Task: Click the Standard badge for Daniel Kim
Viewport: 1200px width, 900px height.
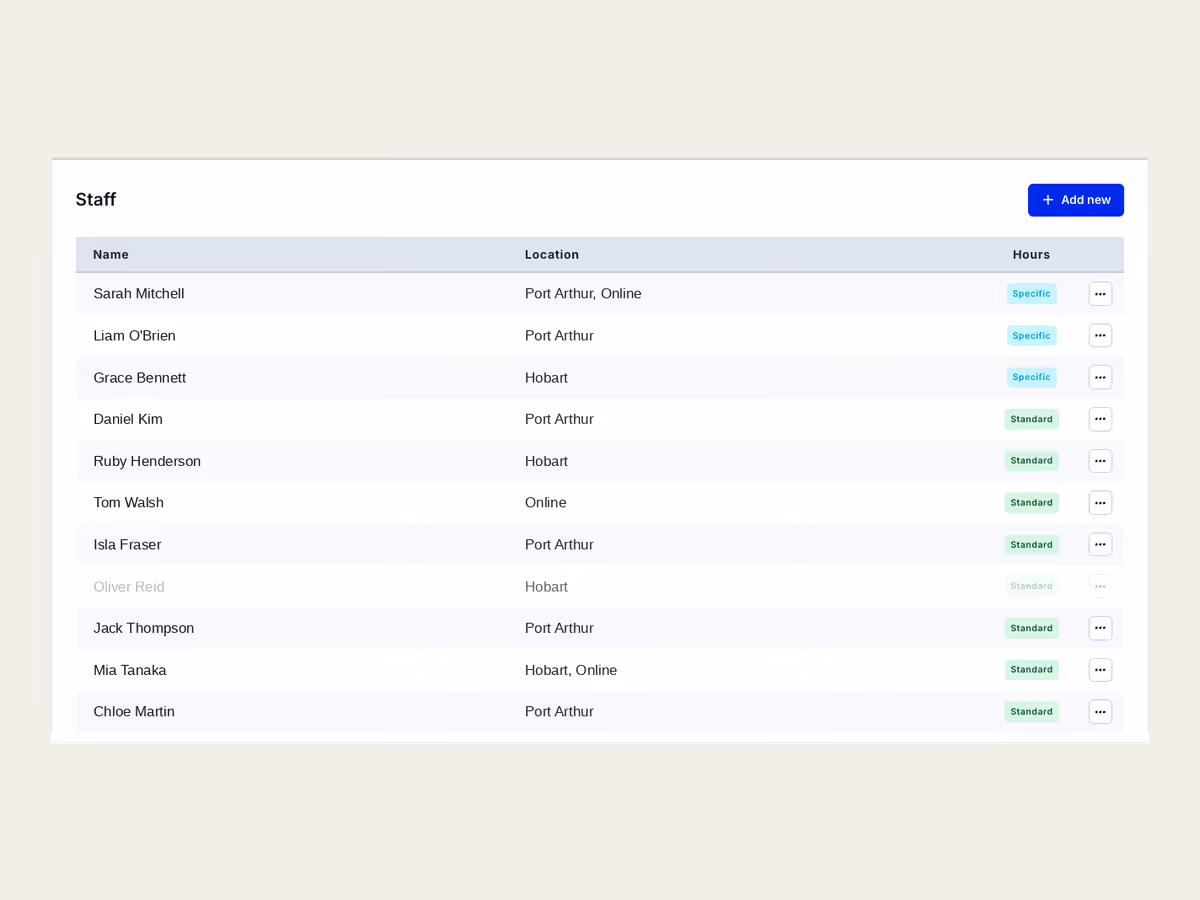Action: (x=1031, y=419)
